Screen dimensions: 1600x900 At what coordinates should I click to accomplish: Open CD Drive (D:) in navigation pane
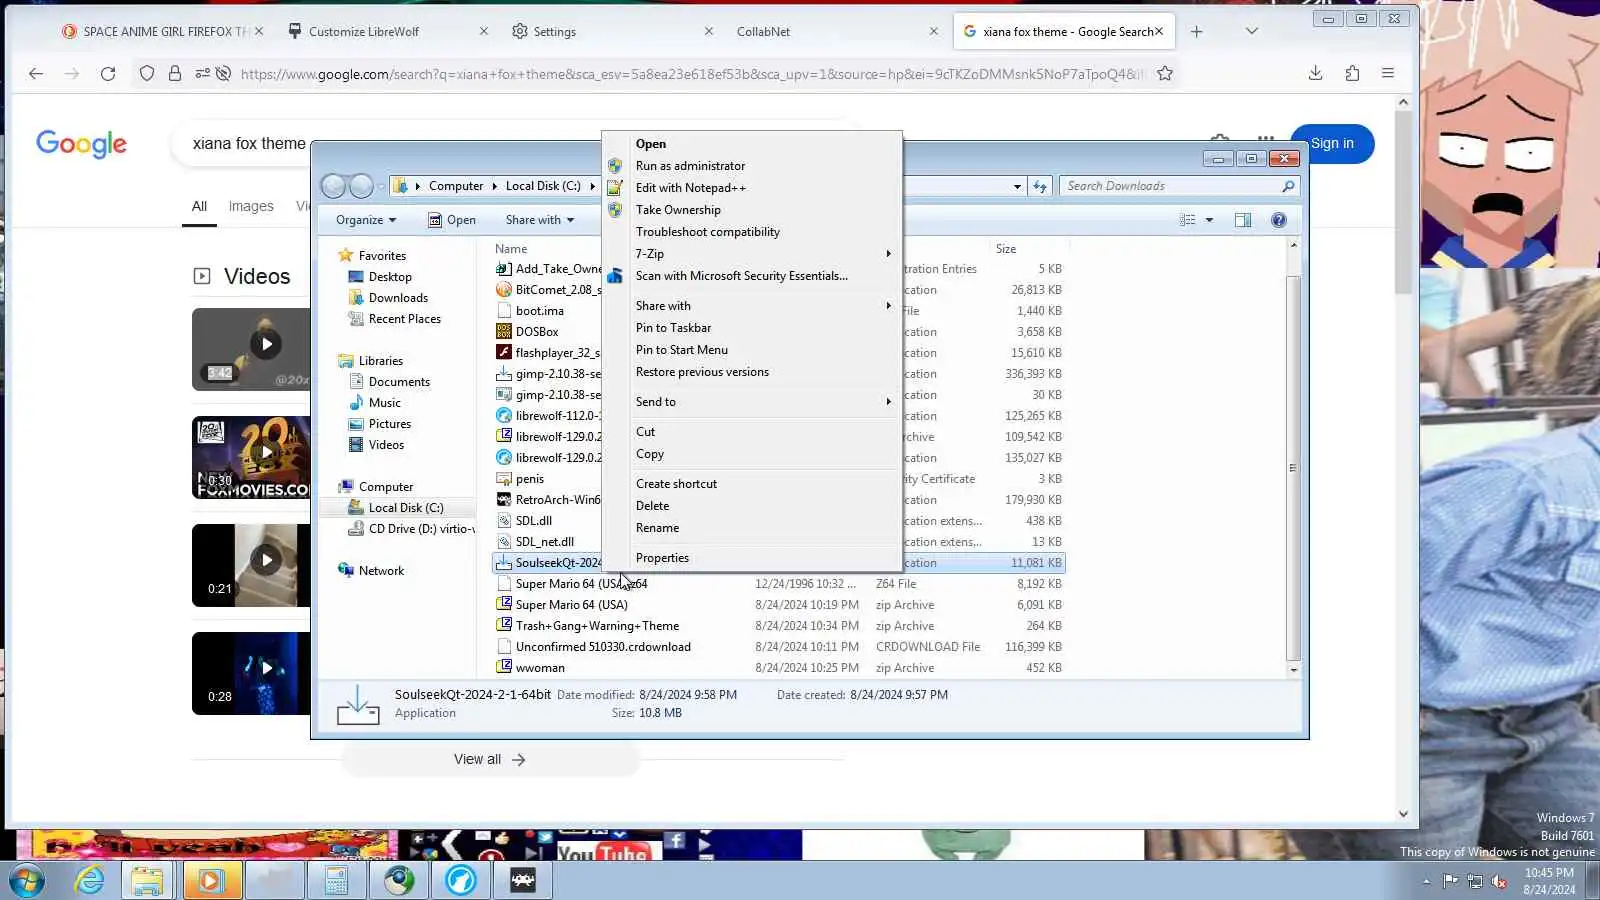(411, 529)
